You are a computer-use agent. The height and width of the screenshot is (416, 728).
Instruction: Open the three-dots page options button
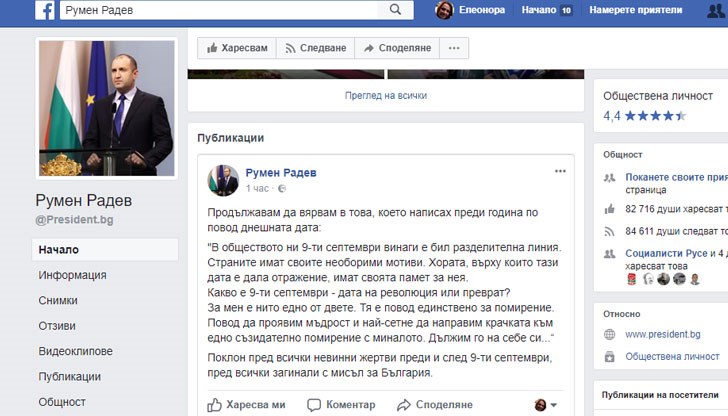454,48
